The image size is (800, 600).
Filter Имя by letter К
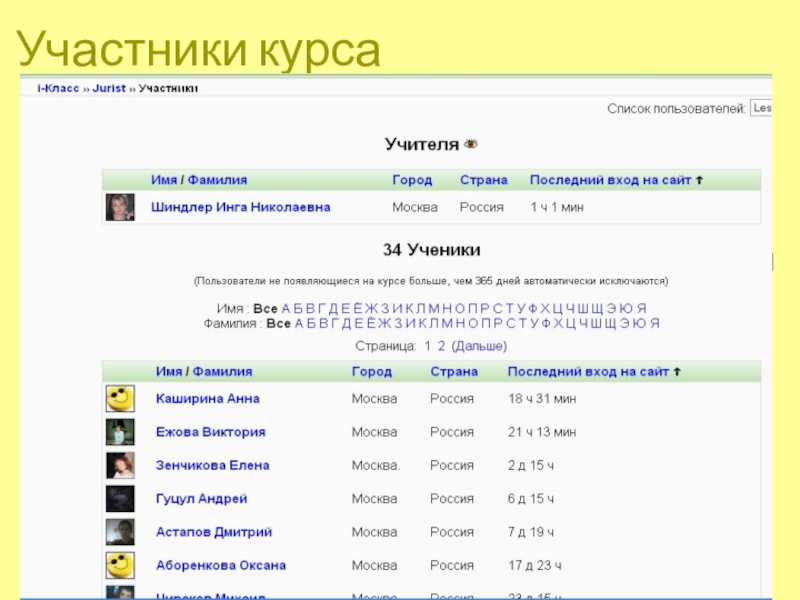coord(410,309)
